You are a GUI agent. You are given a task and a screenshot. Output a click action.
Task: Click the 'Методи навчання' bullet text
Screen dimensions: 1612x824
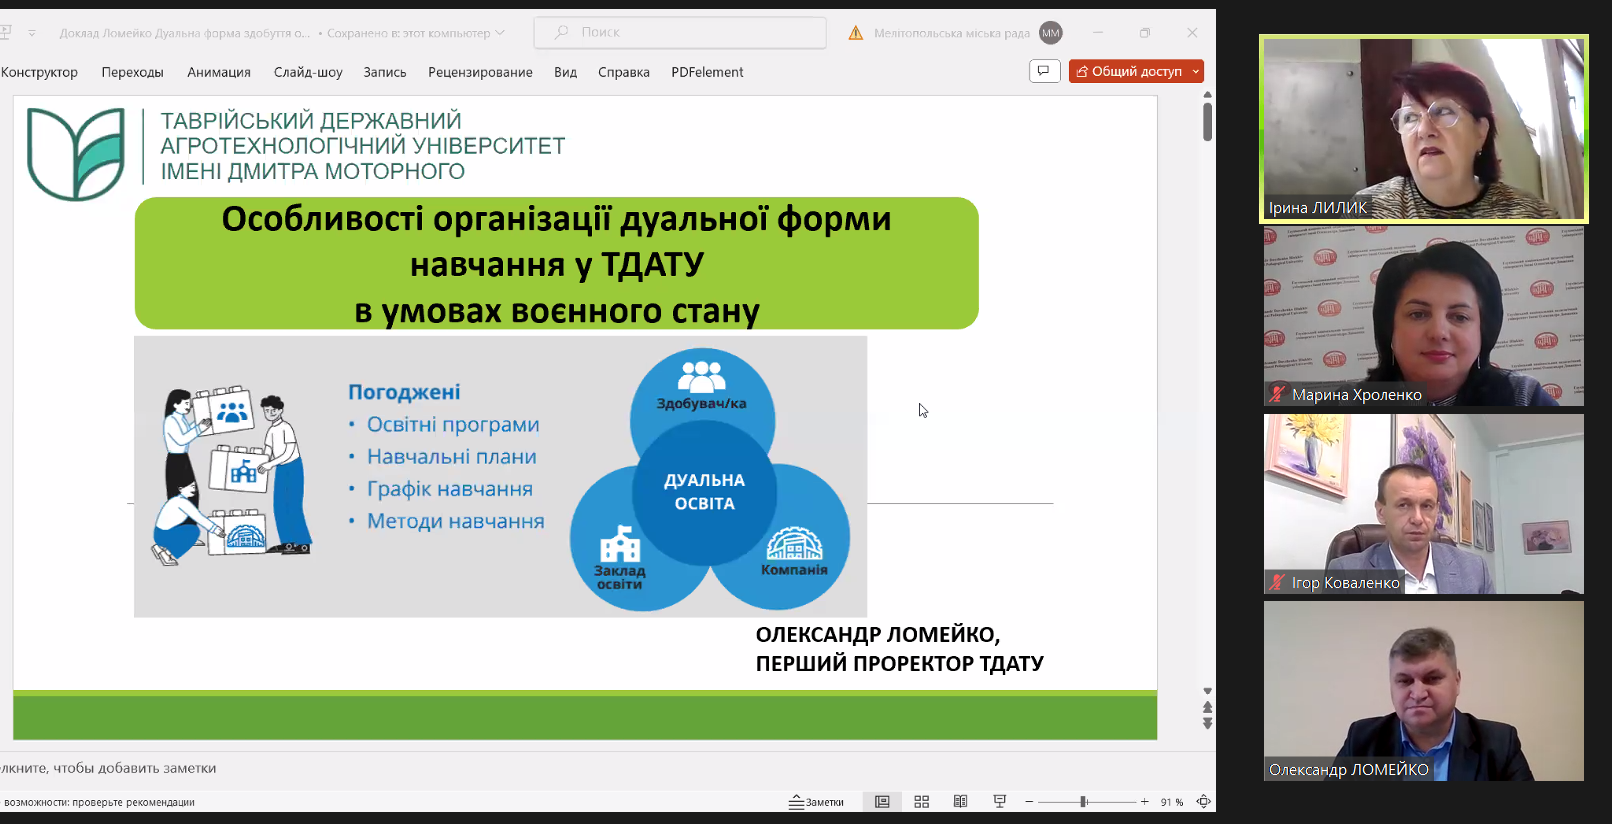(x=456, y=521)
